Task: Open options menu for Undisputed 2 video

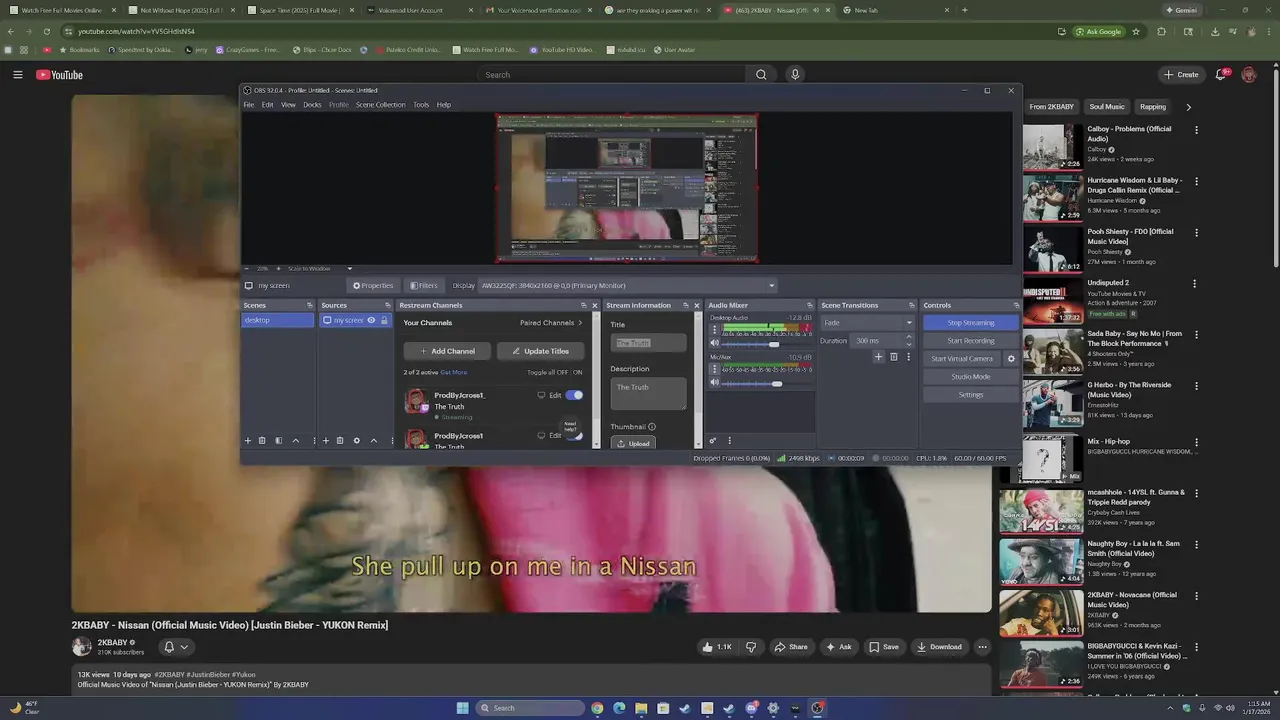Action: point(1196,283)
